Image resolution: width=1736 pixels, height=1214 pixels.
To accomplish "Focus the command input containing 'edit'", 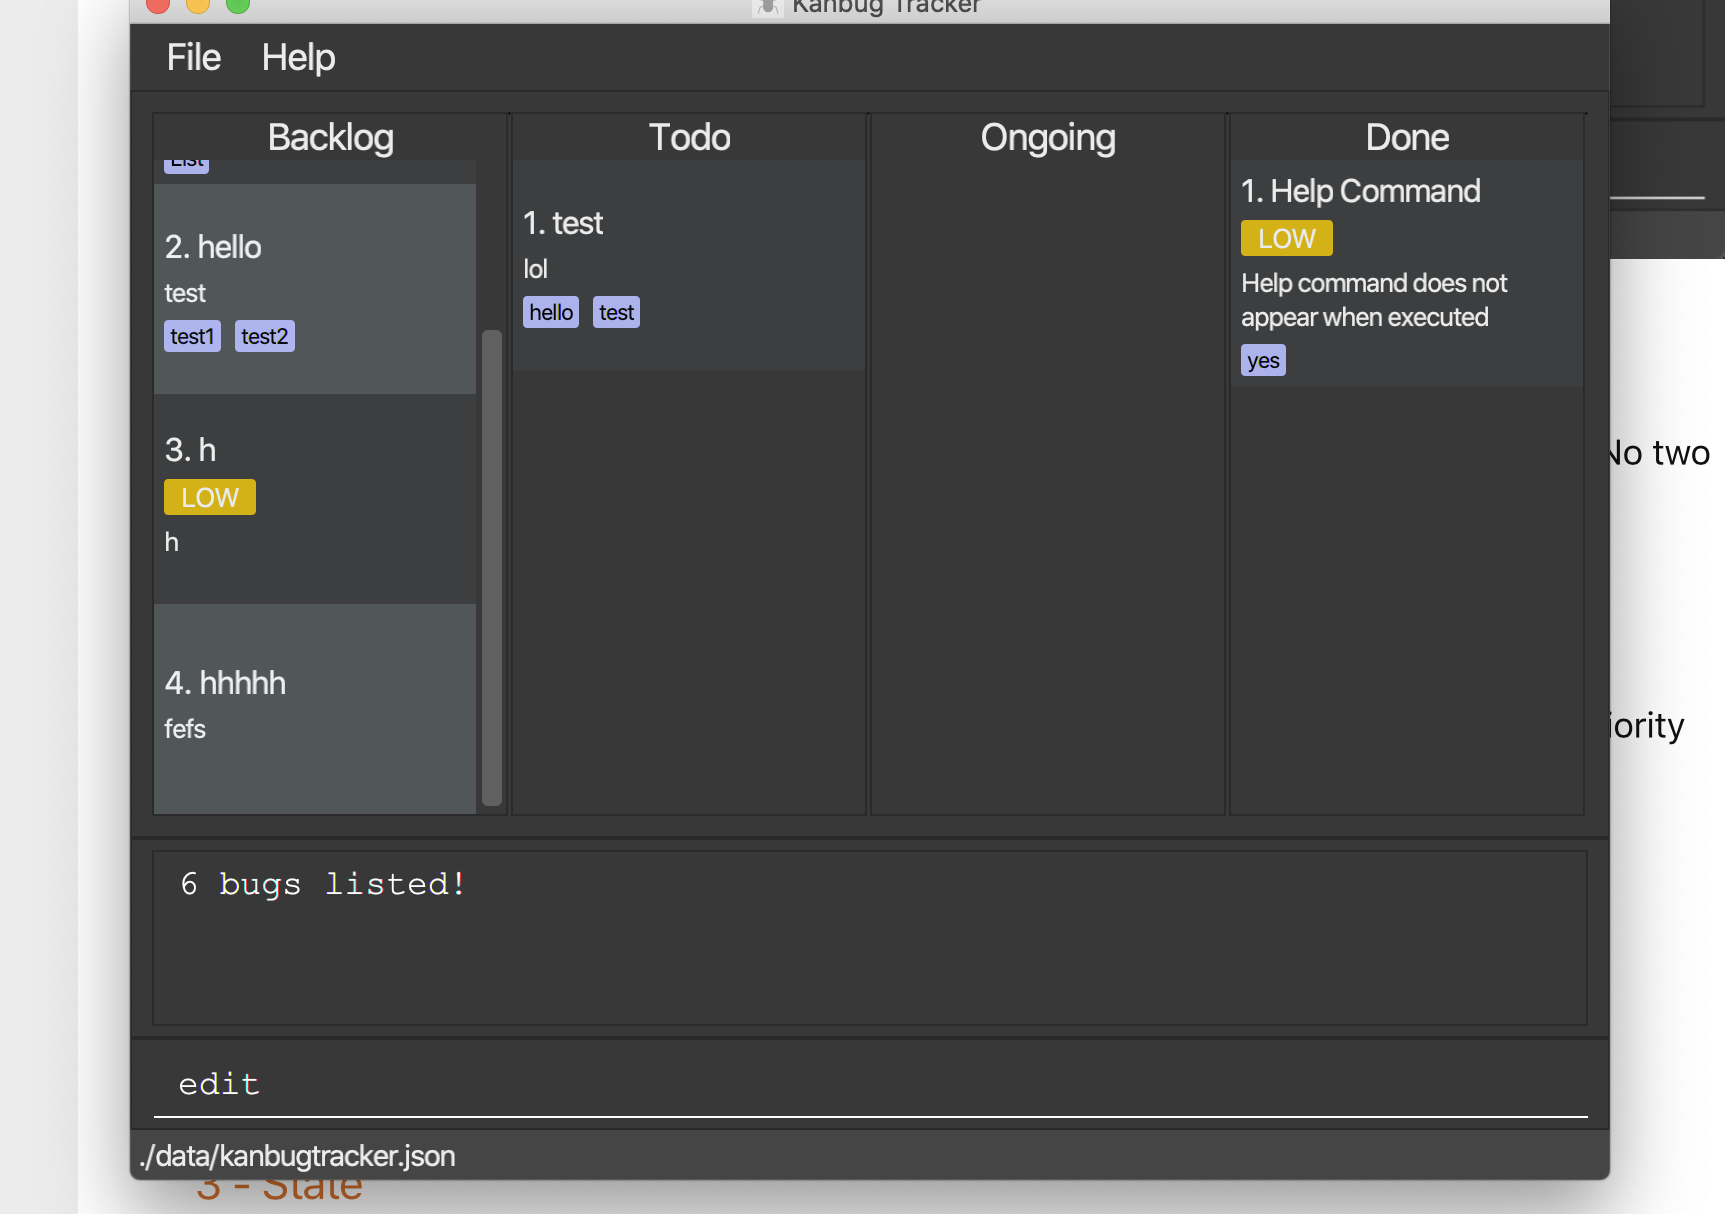I will point(870,1084).
